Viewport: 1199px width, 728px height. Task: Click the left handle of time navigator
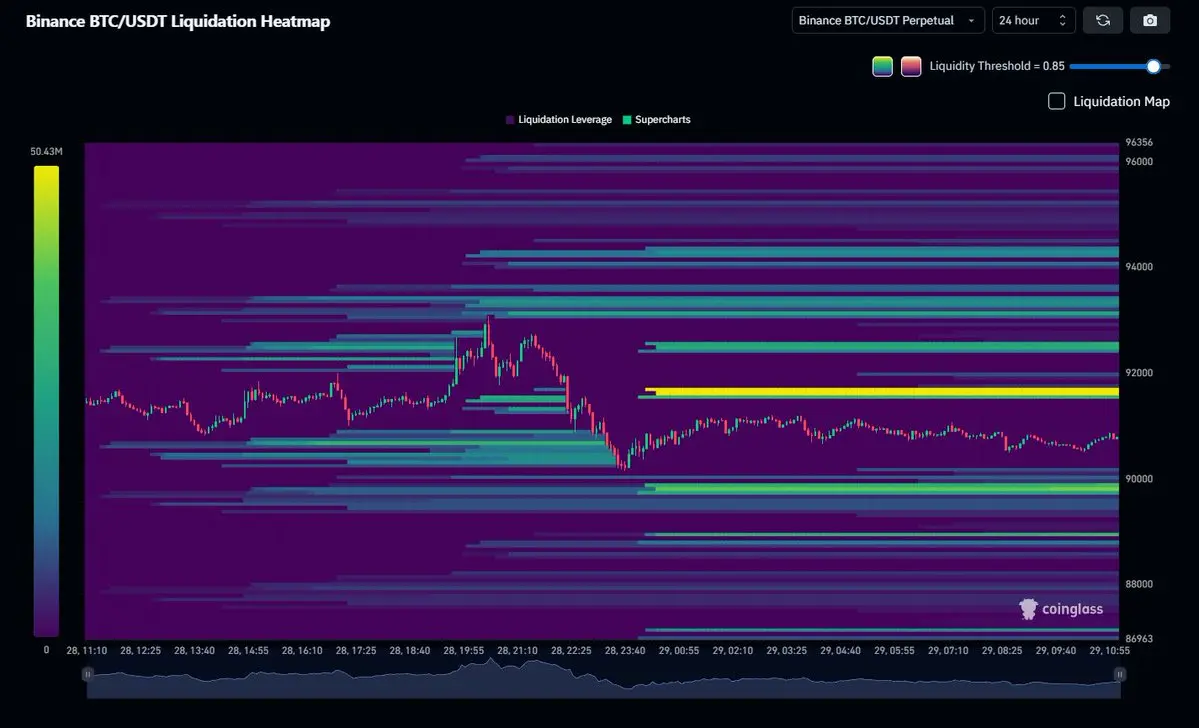[88, 675]
